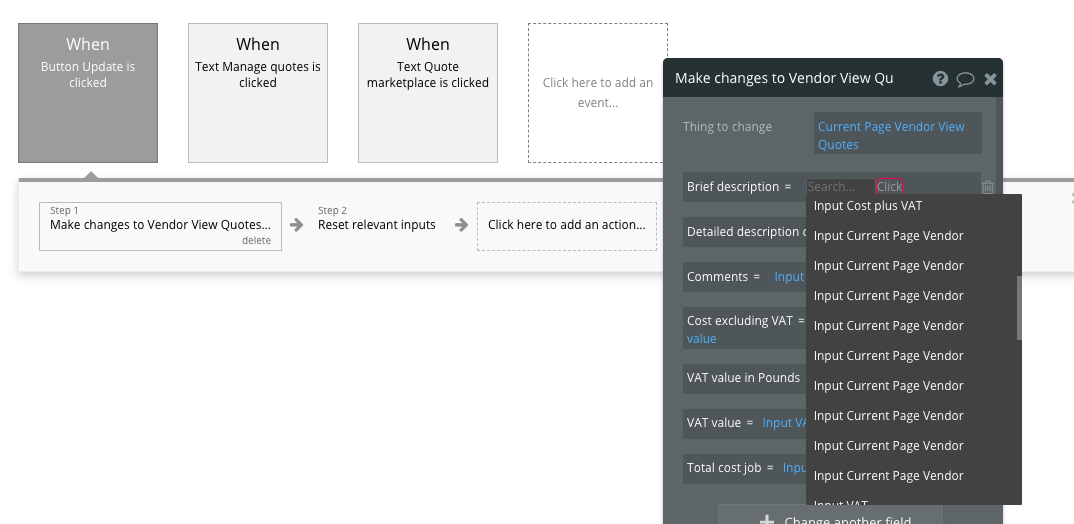Open the Text Manage quotes is clicked event
This screenshot has height=524, width=1074.
point(258,92)
